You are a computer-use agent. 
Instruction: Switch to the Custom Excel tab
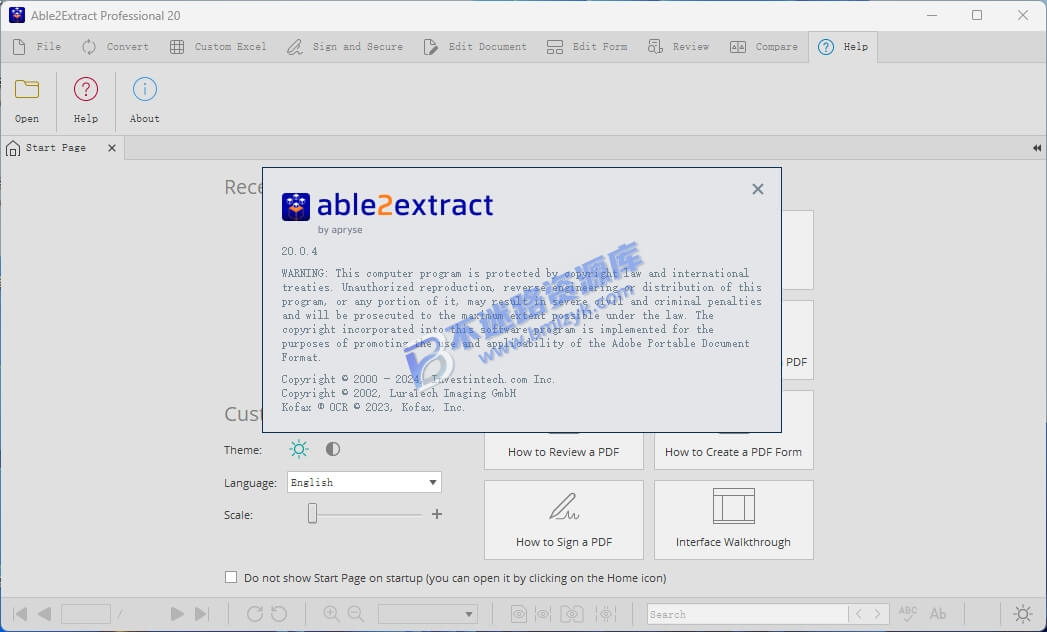click(x=218, y=47)
